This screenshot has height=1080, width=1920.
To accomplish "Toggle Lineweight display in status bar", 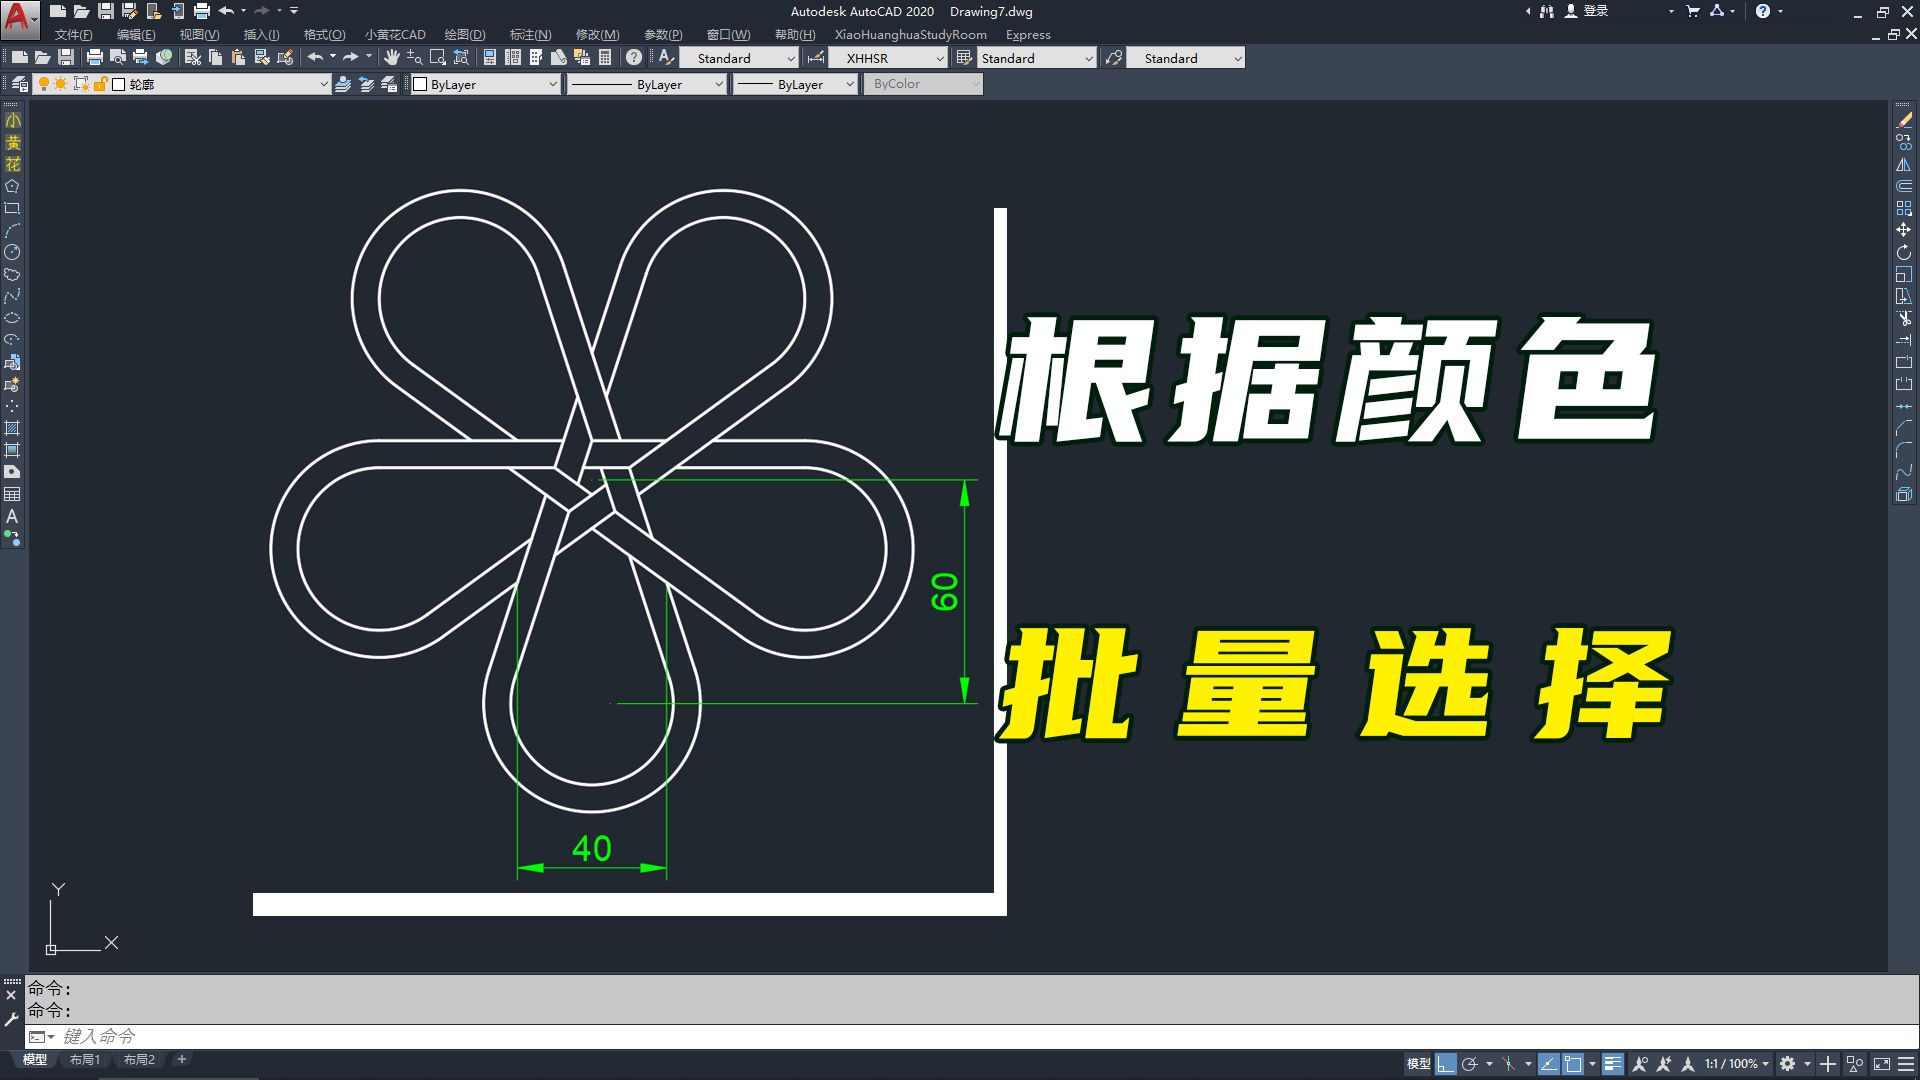I will 1612,1064.
